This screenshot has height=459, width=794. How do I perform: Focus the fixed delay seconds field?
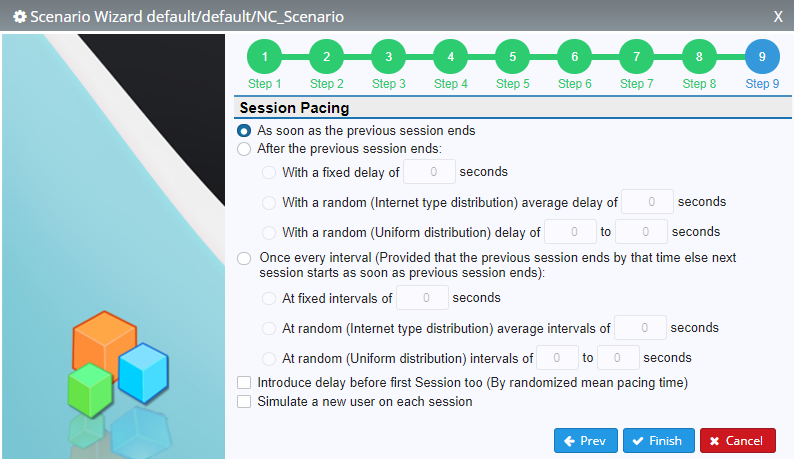pyautogui.click(x=429, y=172)
